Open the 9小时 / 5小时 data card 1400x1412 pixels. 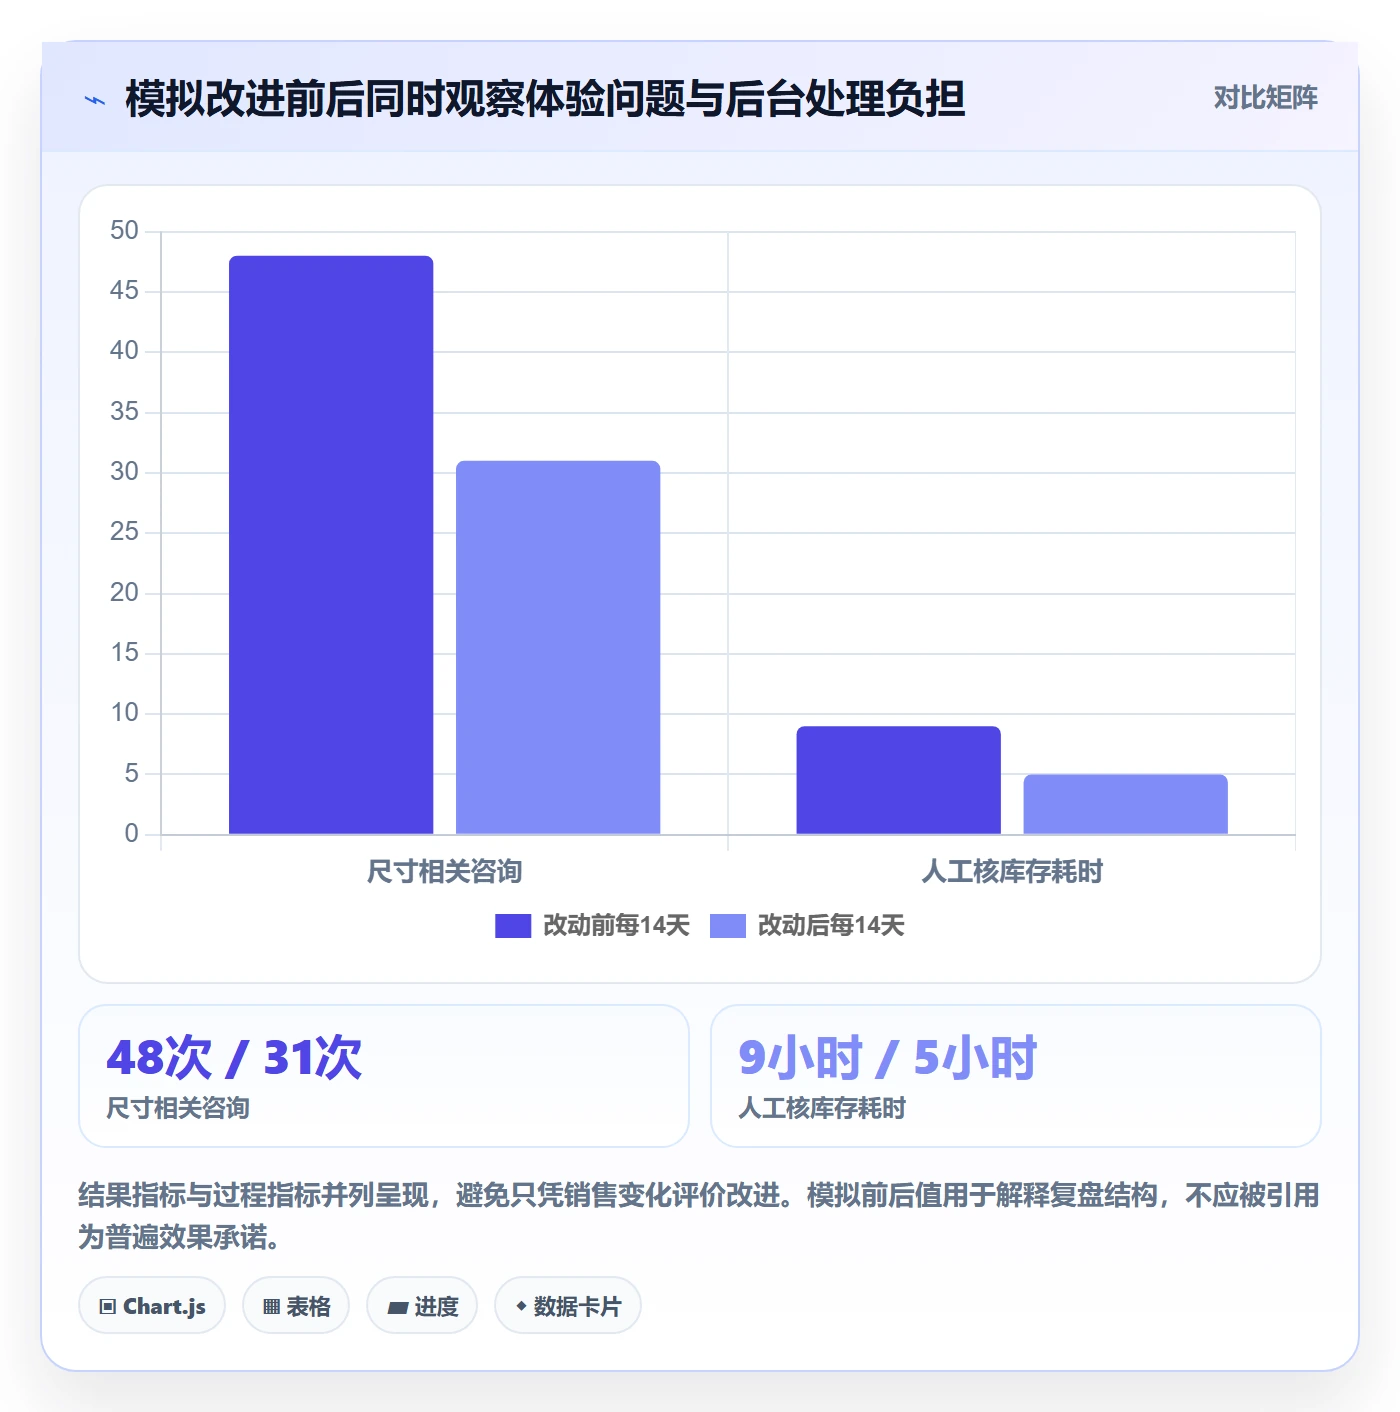coord(1015,1076)
